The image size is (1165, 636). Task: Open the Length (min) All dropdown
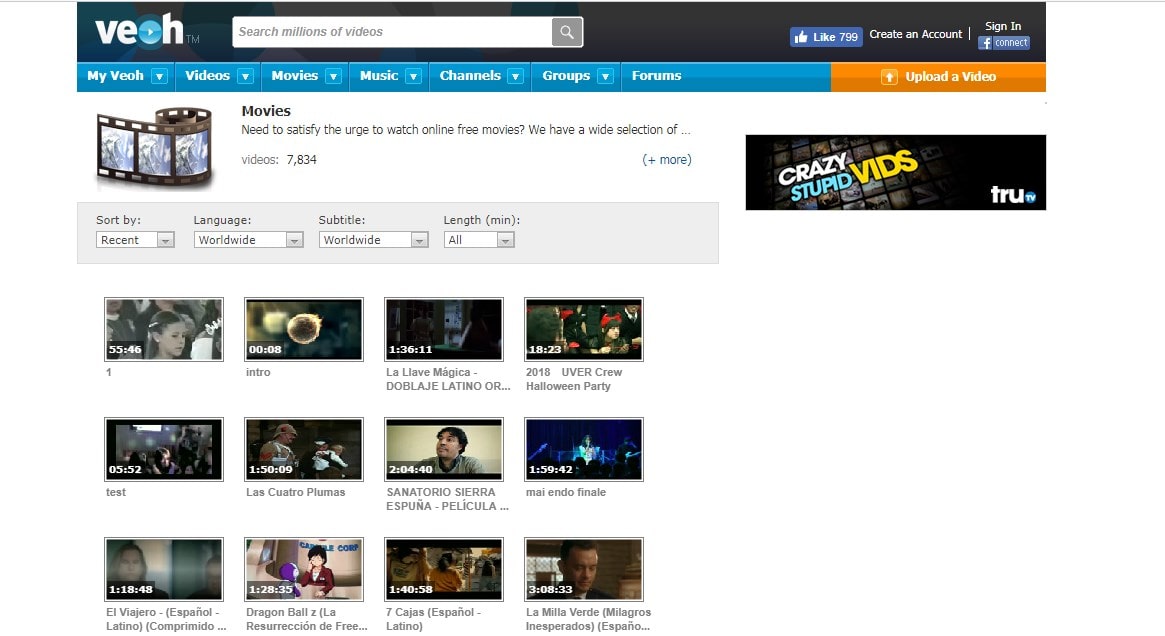(479, 240)
